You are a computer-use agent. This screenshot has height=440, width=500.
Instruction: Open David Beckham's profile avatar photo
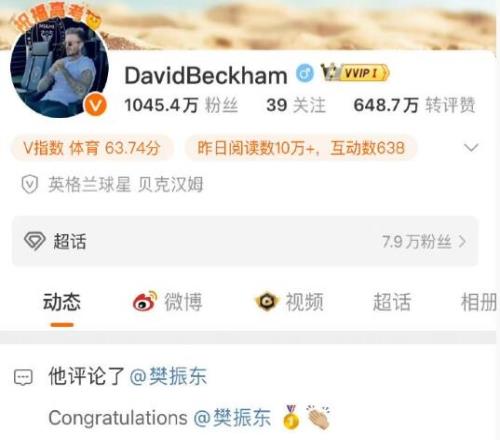click(59, 69)
